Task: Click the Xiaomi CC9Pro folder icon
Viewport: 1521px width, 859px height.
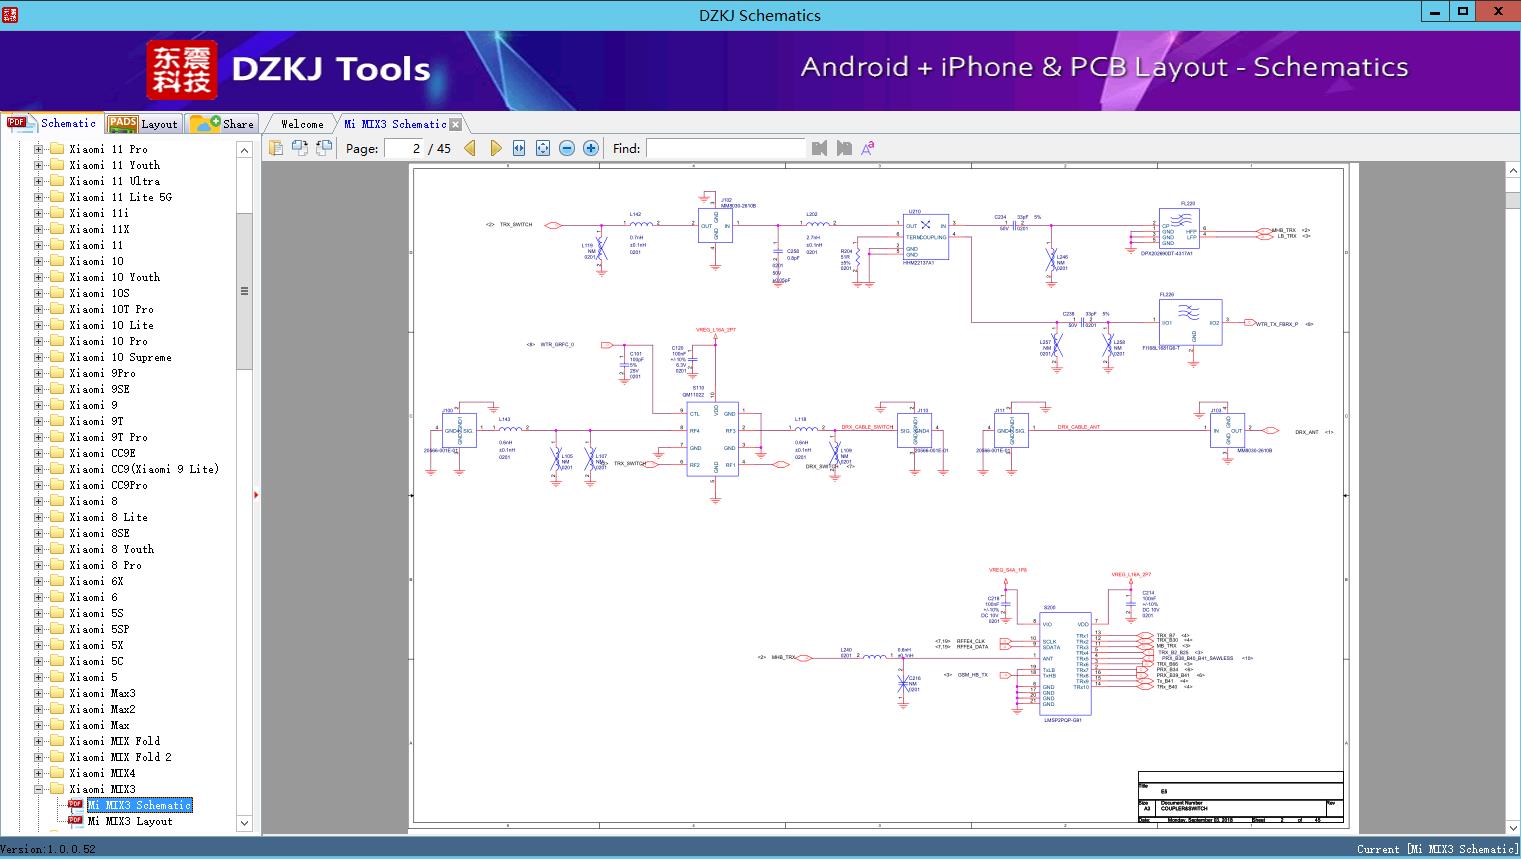Action: (x=57, y=485)
